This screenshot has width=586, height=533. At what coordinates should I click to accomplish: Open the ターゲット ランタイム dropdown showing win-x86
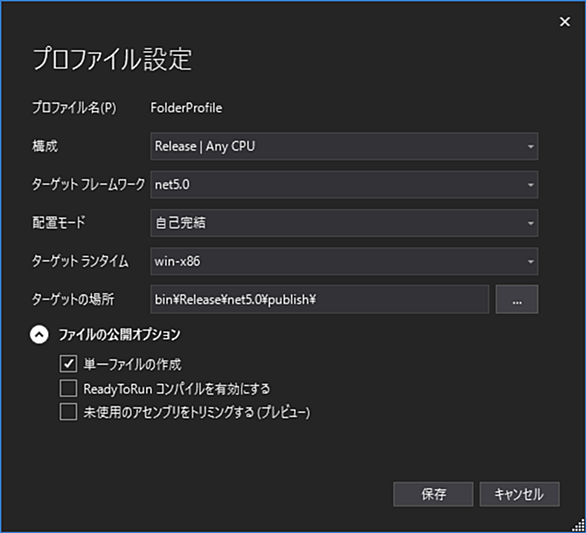344,261
